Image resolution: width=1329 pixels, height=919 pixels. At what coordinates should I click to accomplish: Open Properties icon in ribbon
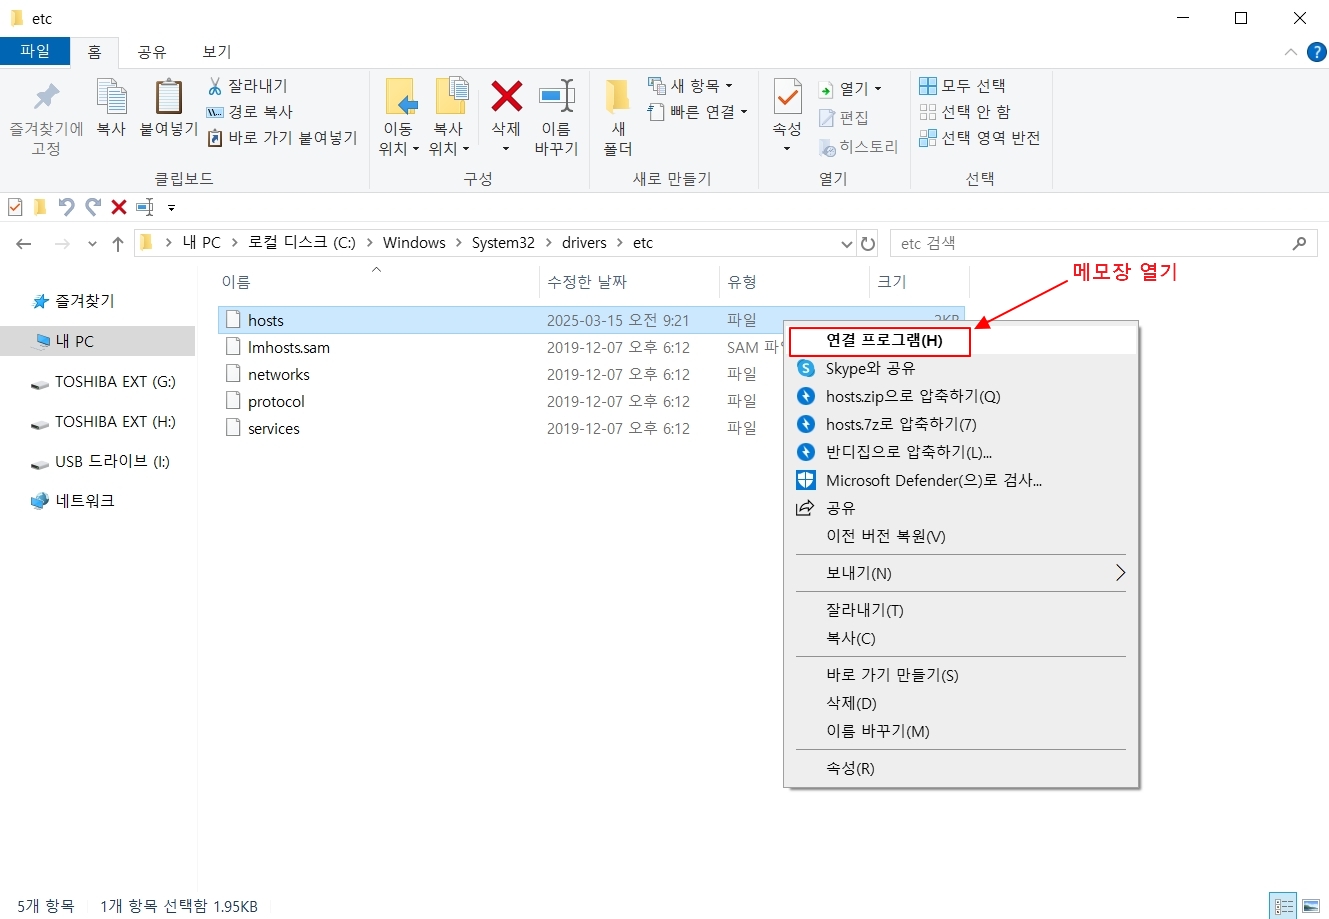click(x=787, y=98)
